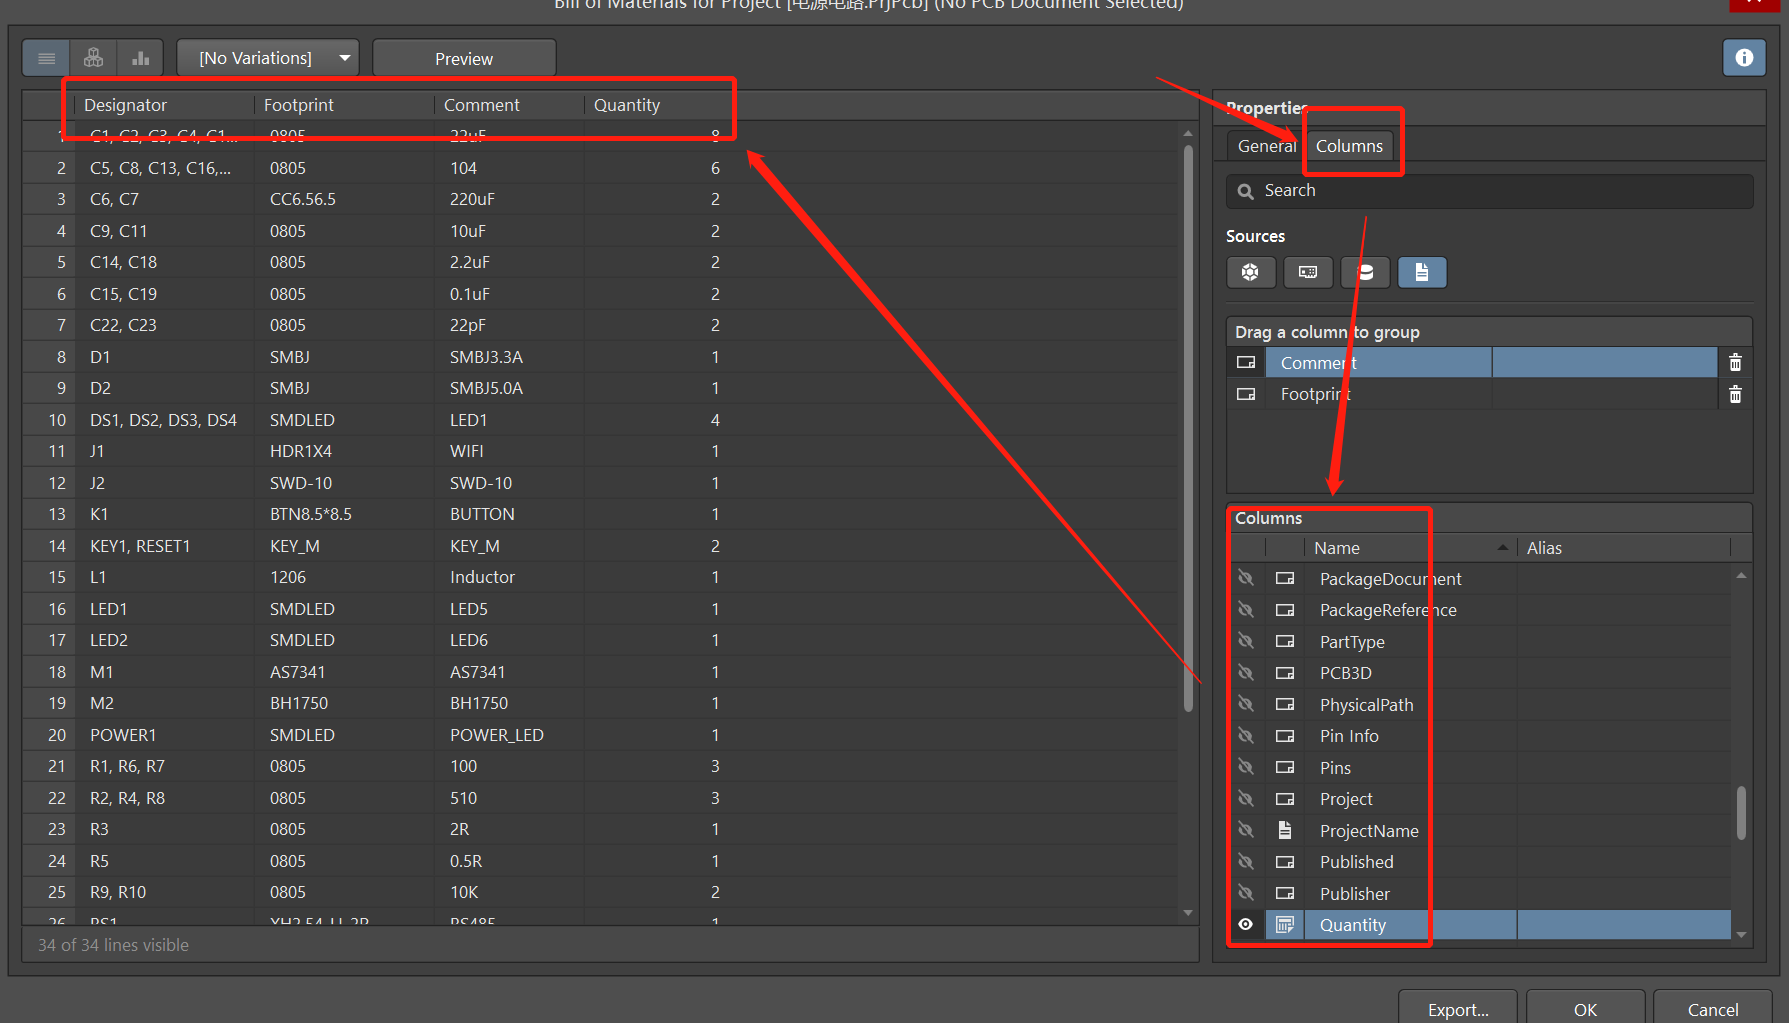Viewport: 1789px width, 1023px height.
Task: Click the blue information icon
Action: click(1744, 58)
